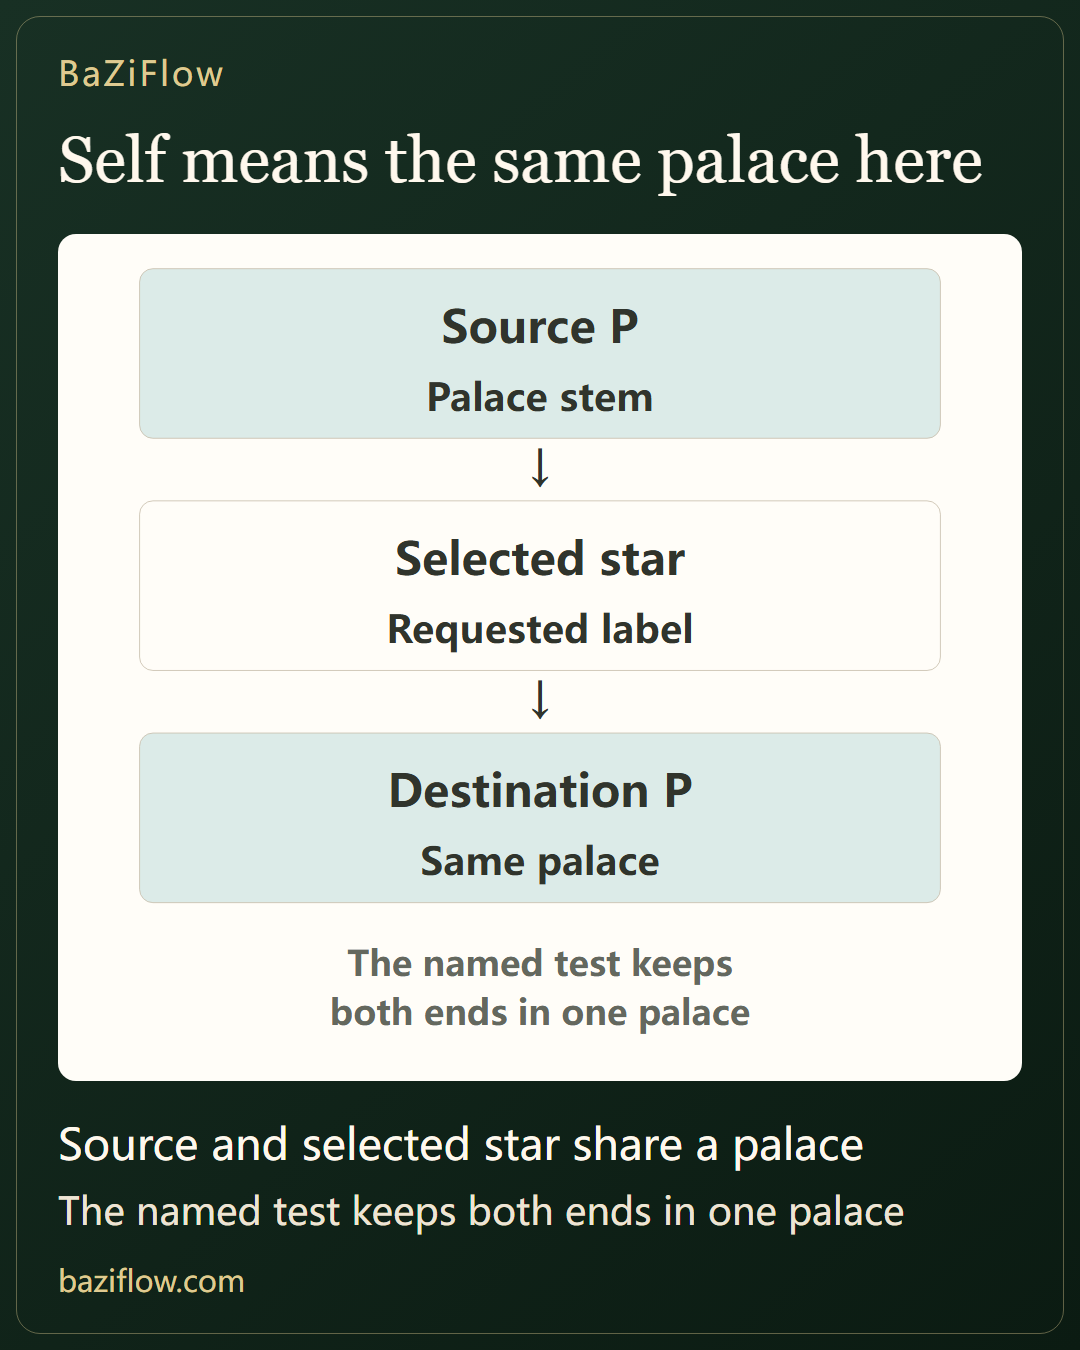Select the Source P box
1080x1350 pixels.
coord(540,353)
